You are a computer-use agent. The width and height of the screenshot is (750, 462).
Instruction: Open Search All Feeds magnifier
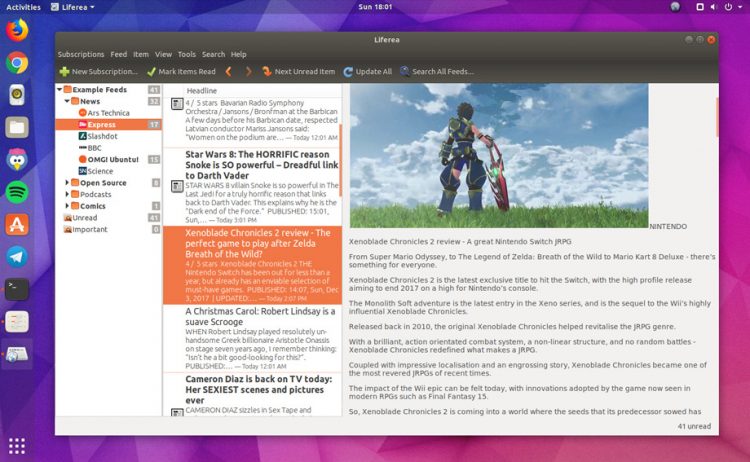405,72
